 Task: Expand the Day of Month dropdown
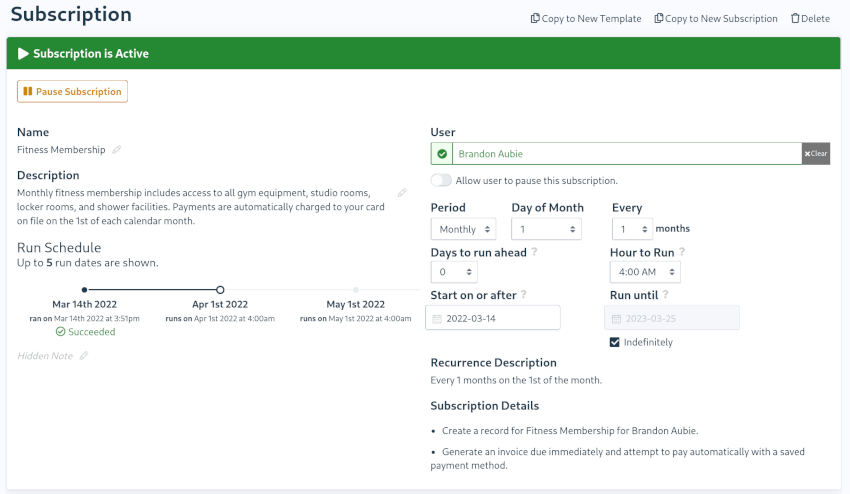(546, 229)
